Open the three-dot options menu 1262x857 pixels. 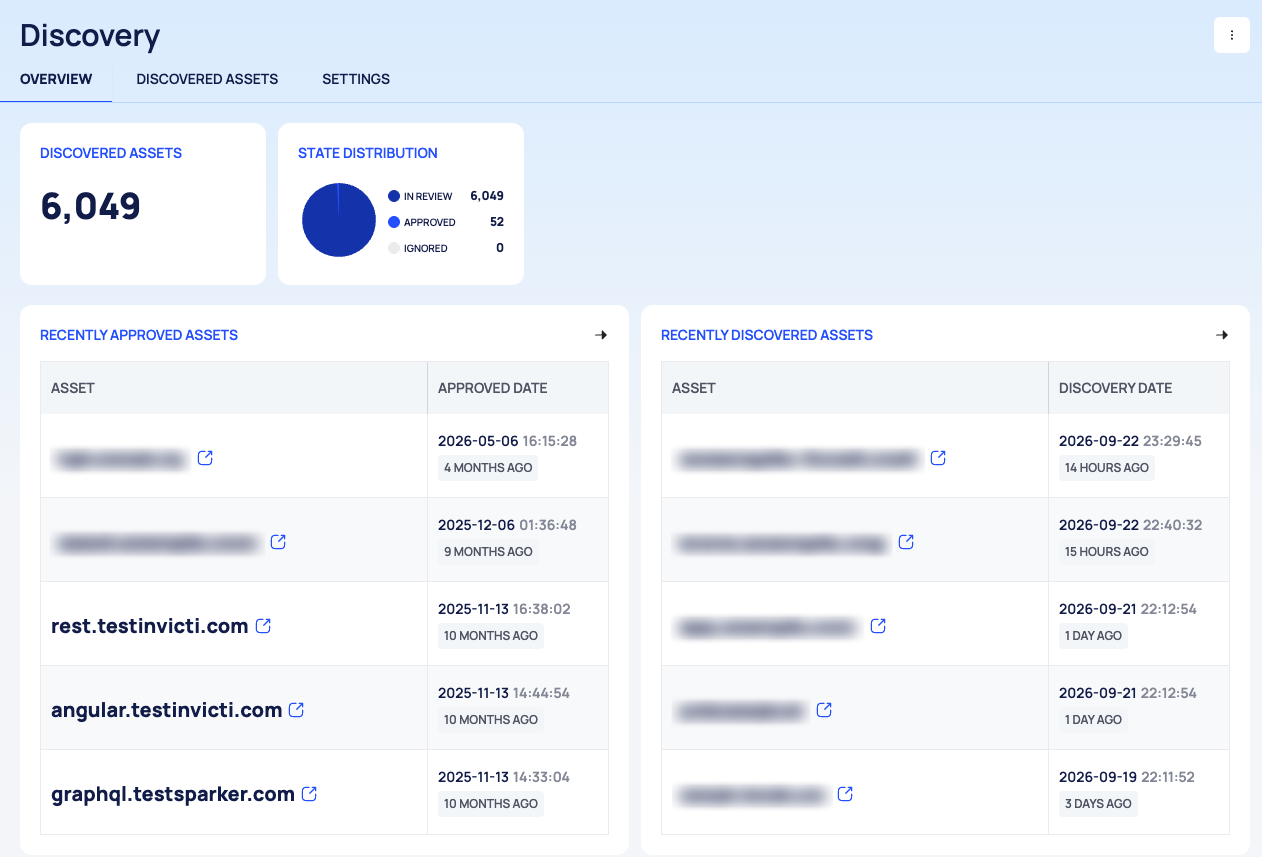[1231, 35]
